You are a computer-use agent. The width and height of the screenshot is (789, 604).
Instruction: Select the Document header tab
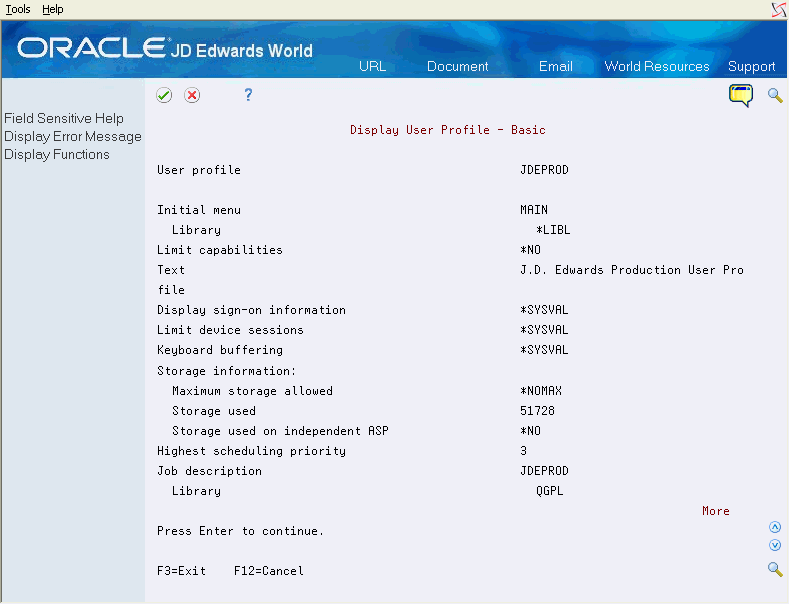[x=457, y=66]
